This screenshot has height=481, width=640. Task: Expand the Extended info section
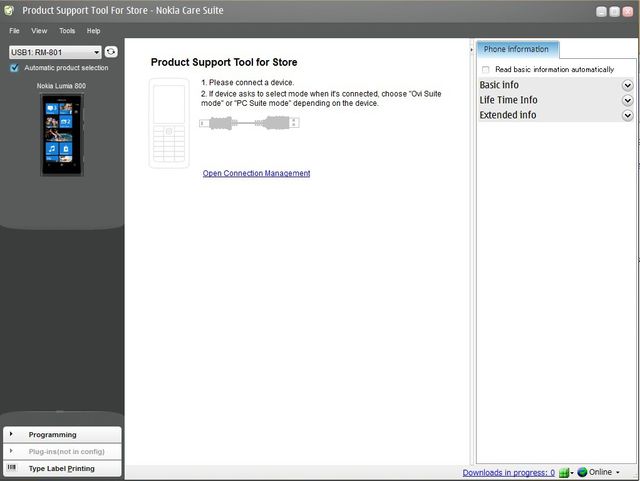pyautogui.click(x=627, y=115)
